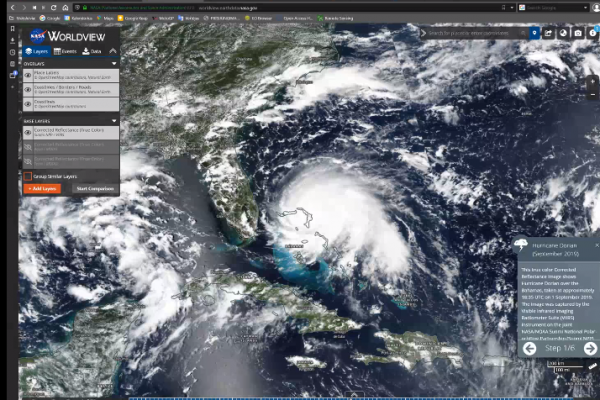The height and width of the screenshot is (400, 600).
Task: Add a web panel with the plus icon
Action: tap(13, 87)
